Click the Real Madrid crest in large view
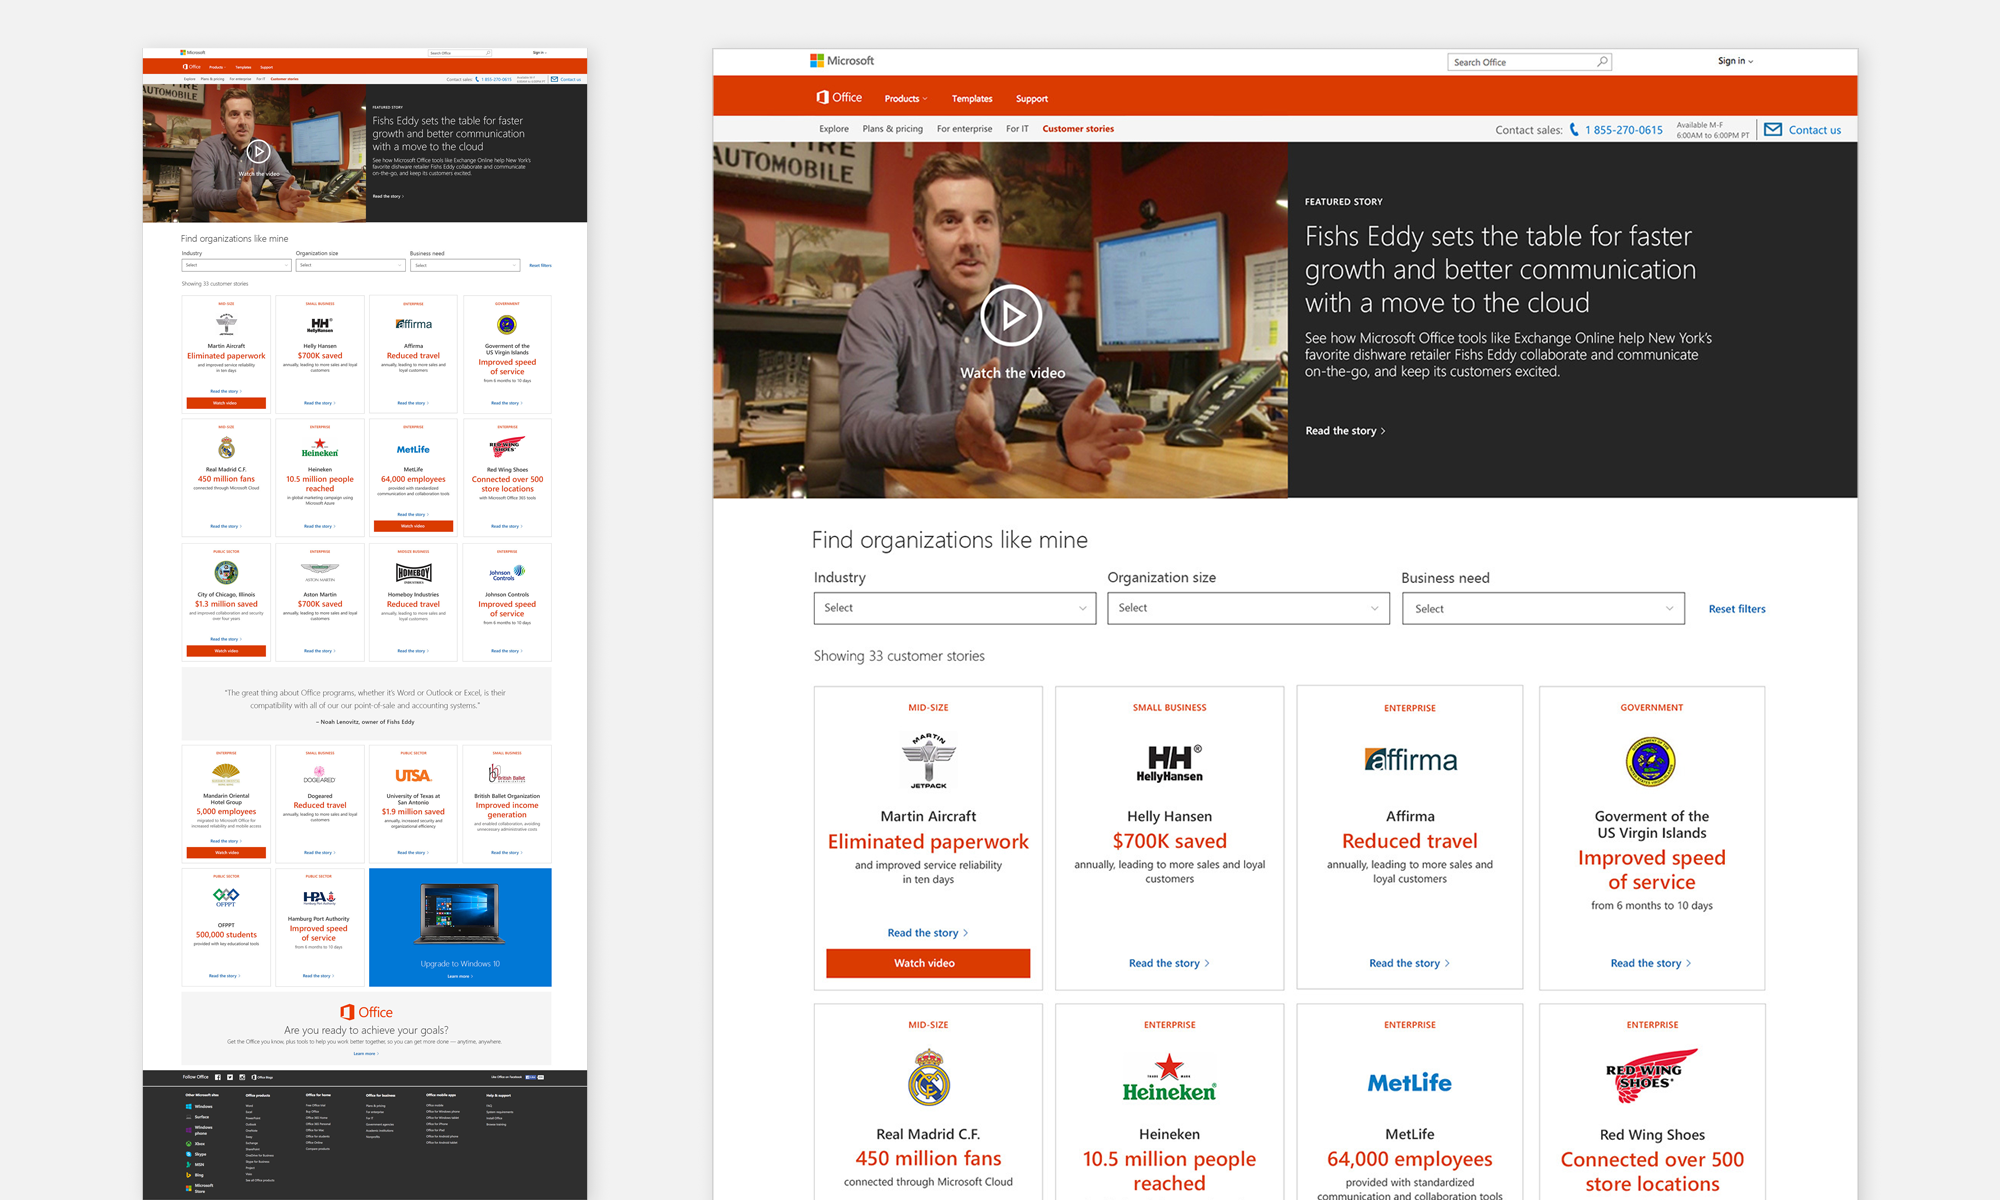Viewport: 2000px width, 1200px height. click(x=928, y=1077)
